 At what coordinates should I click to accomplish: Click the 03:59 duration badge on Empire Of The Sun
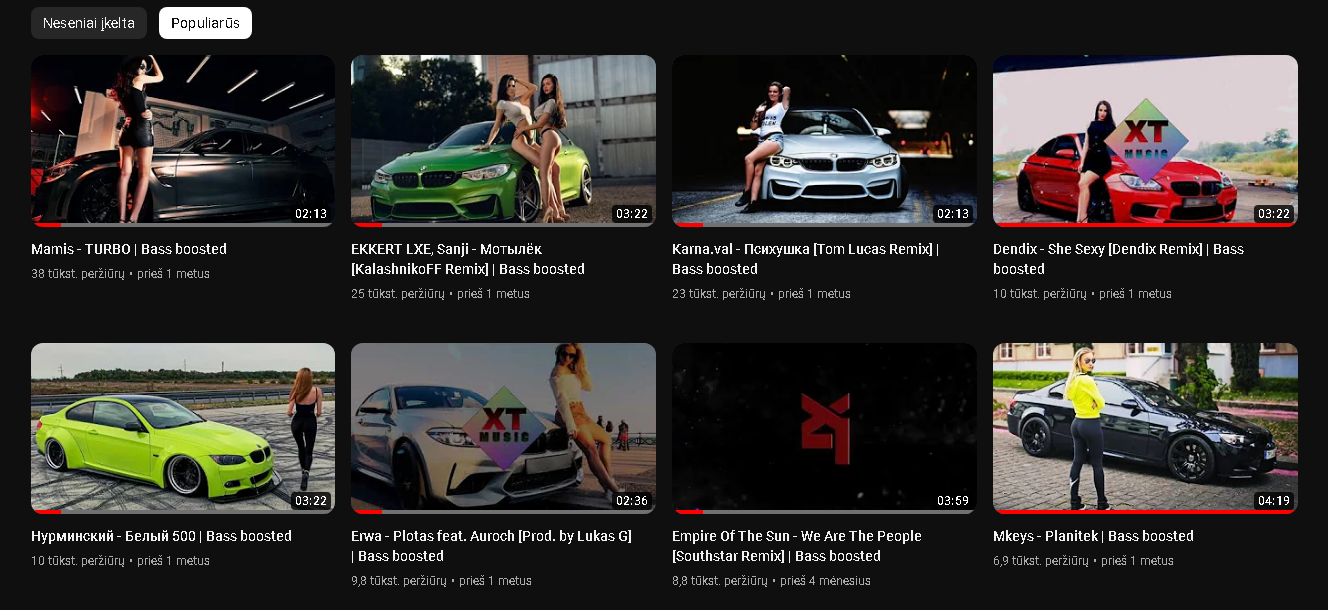(x=953, y=500)
